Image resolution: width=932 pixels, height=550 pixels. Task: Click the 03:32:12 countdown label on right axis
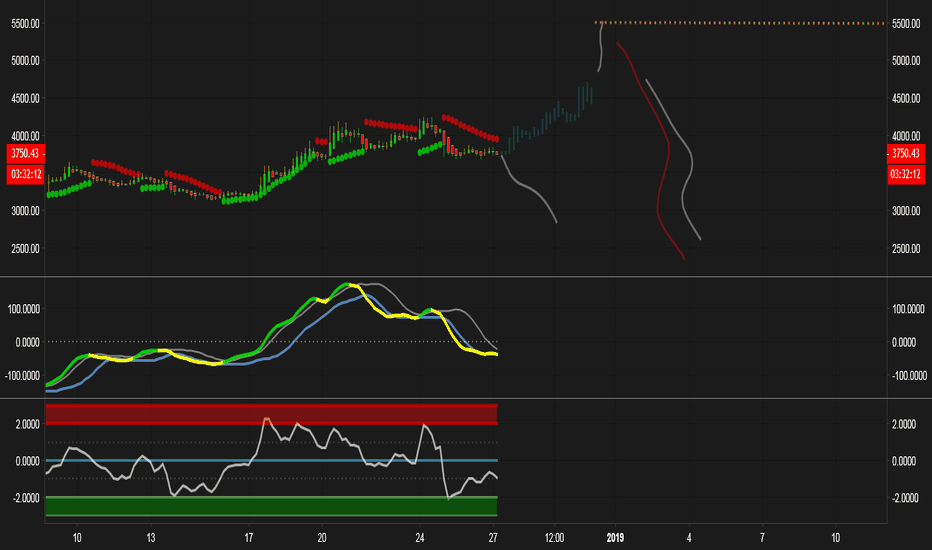point(906,174)
